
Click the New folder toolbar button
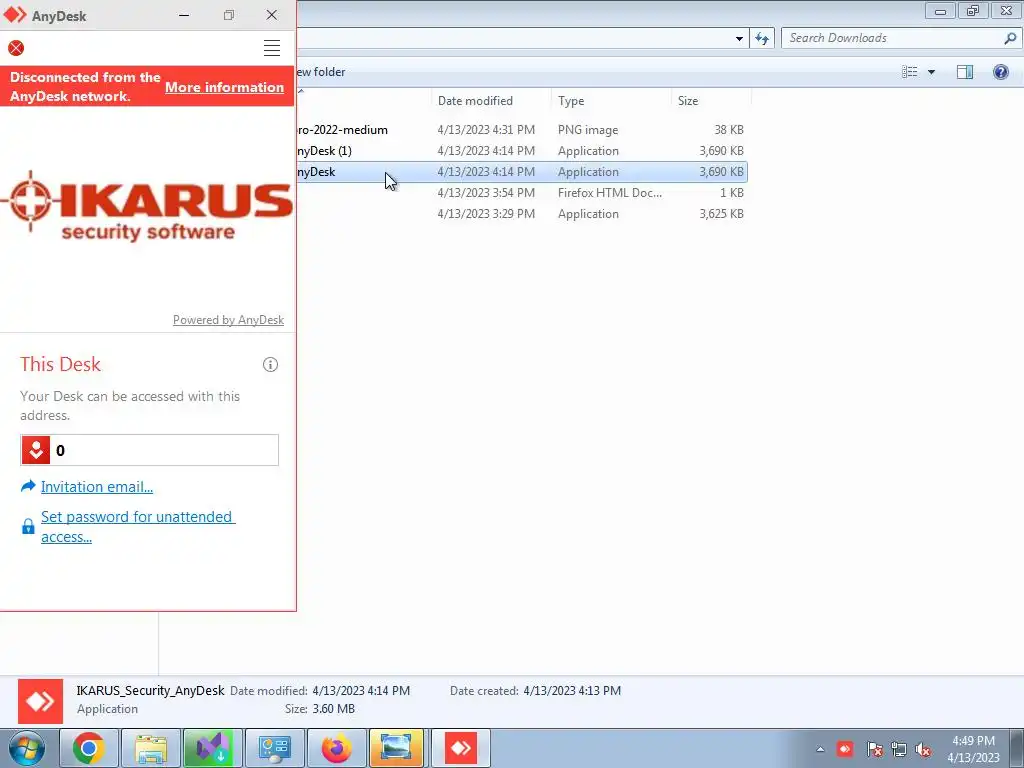pos(321,72)
